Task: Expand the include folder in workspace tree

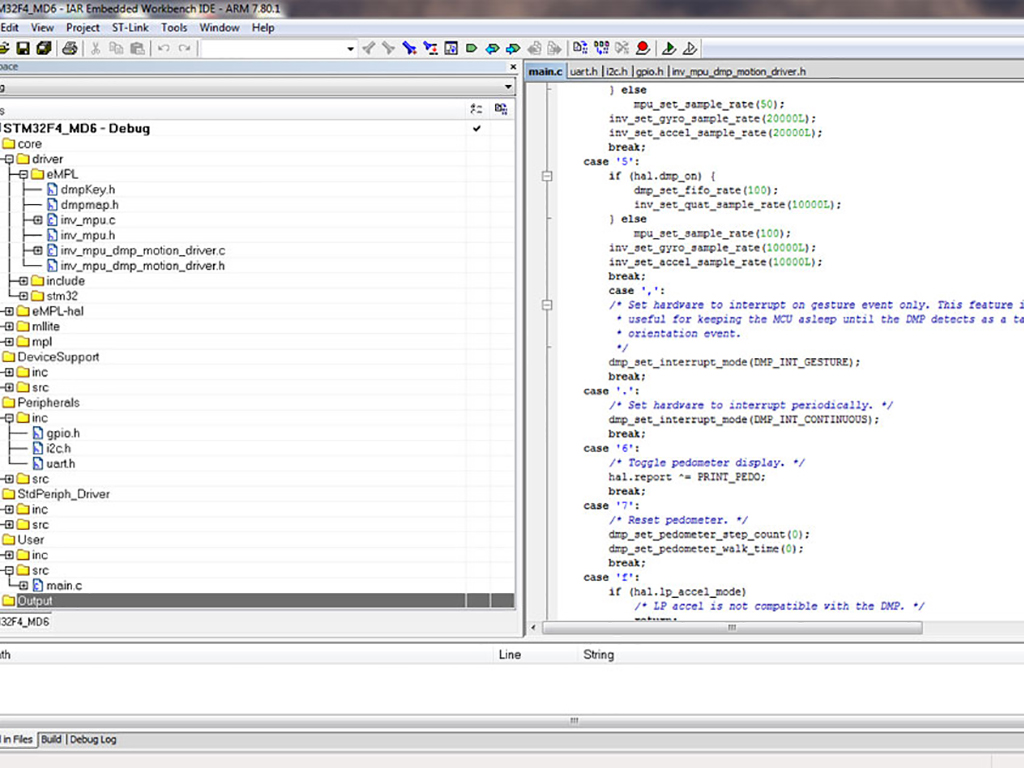Action: [x=23, y=281]
